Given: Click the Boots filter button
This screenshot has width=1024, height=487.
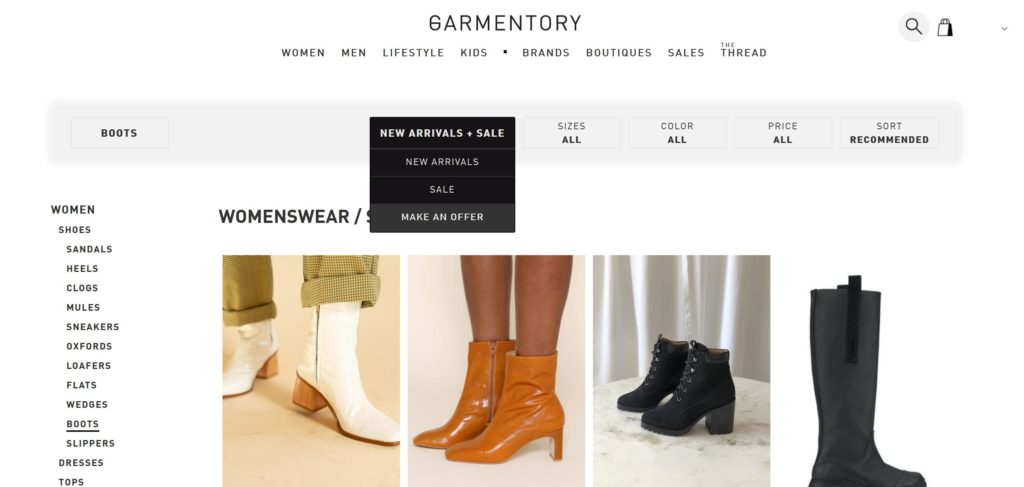Looking at the screenshot, I should [x=120, y=133].
